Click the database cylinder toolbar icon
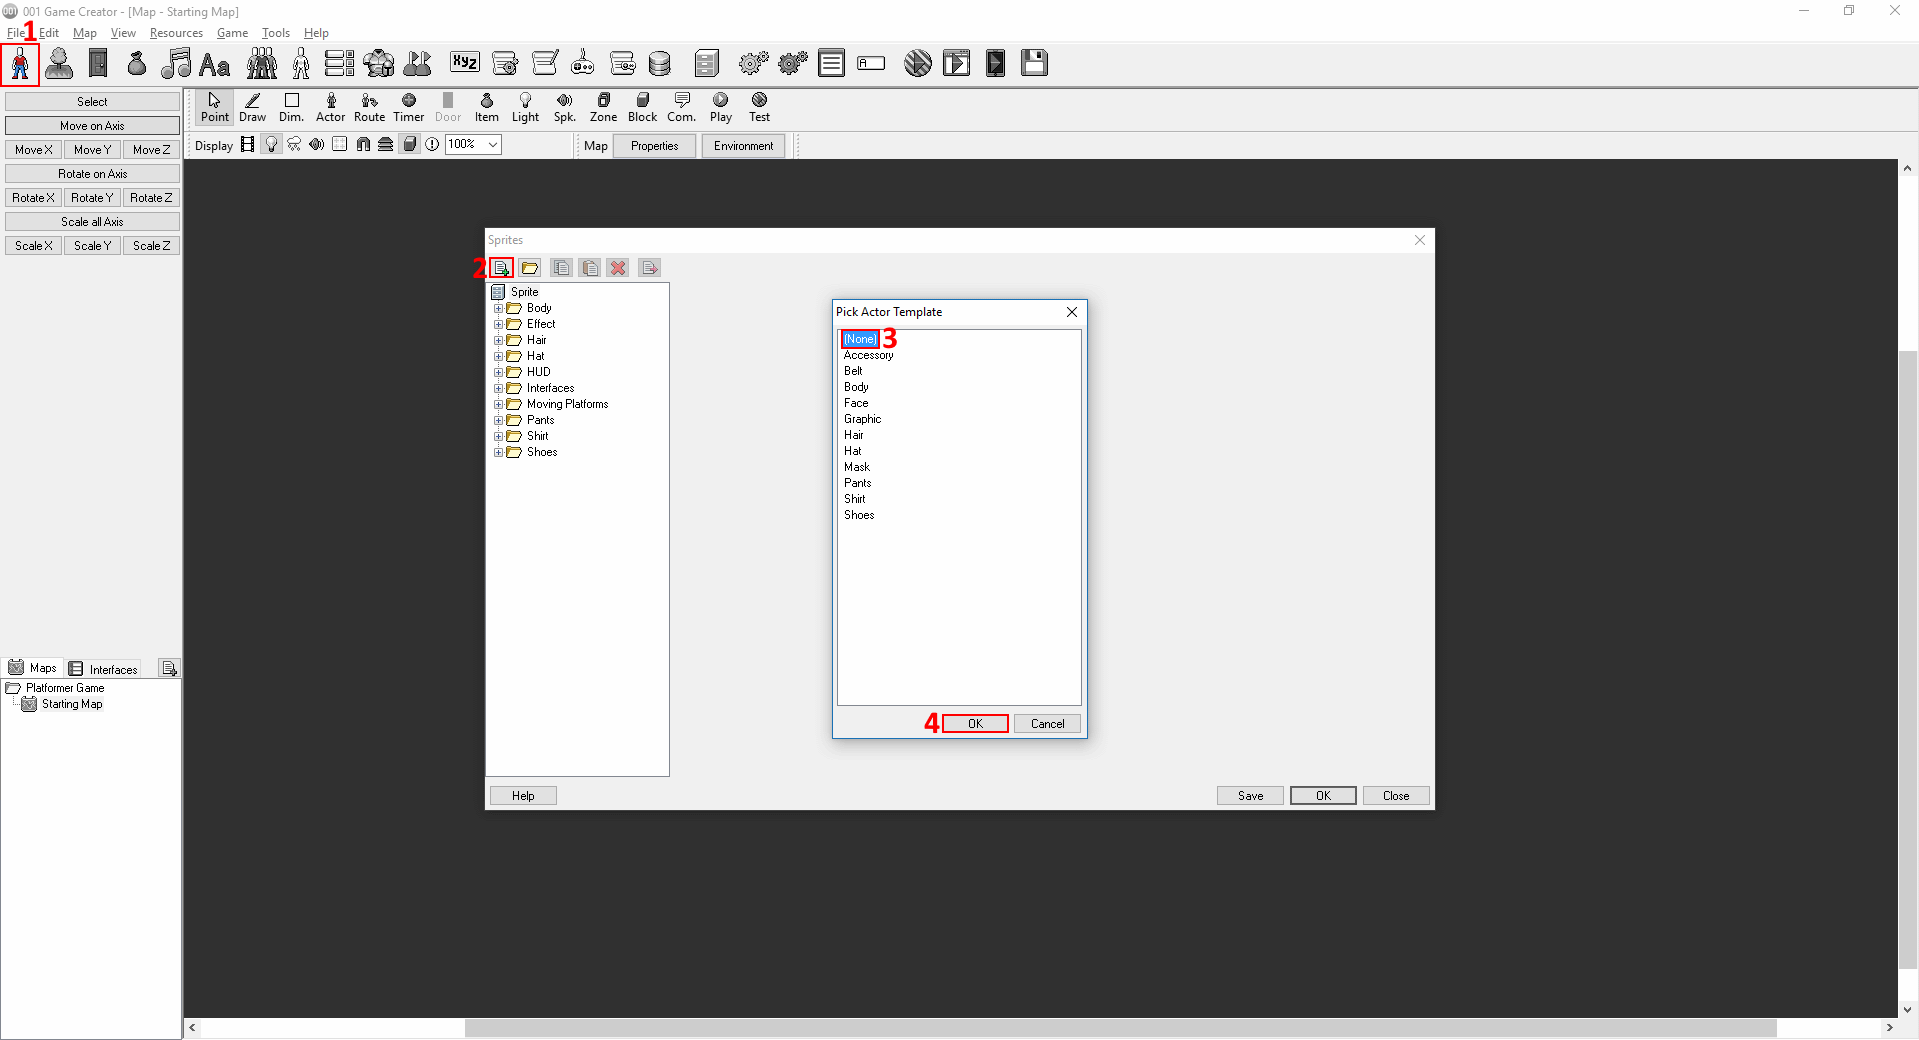Screen dimensions: 1919x1040 tap(660, 64)
